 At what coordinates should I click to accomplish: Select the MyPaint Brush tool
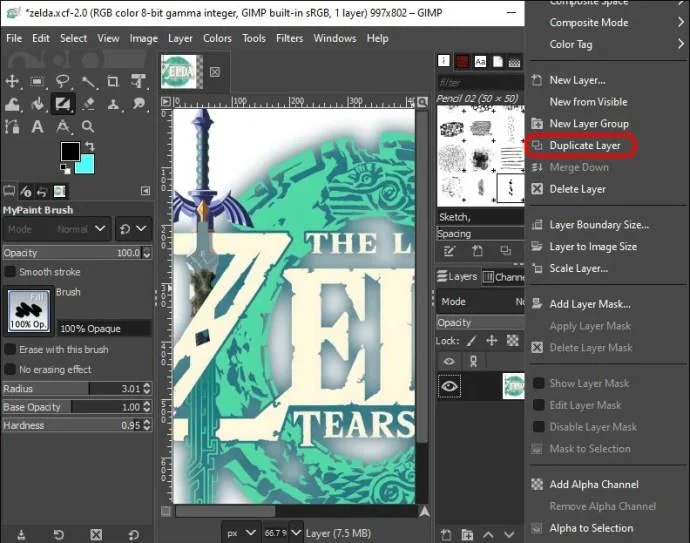coord(62,104)
